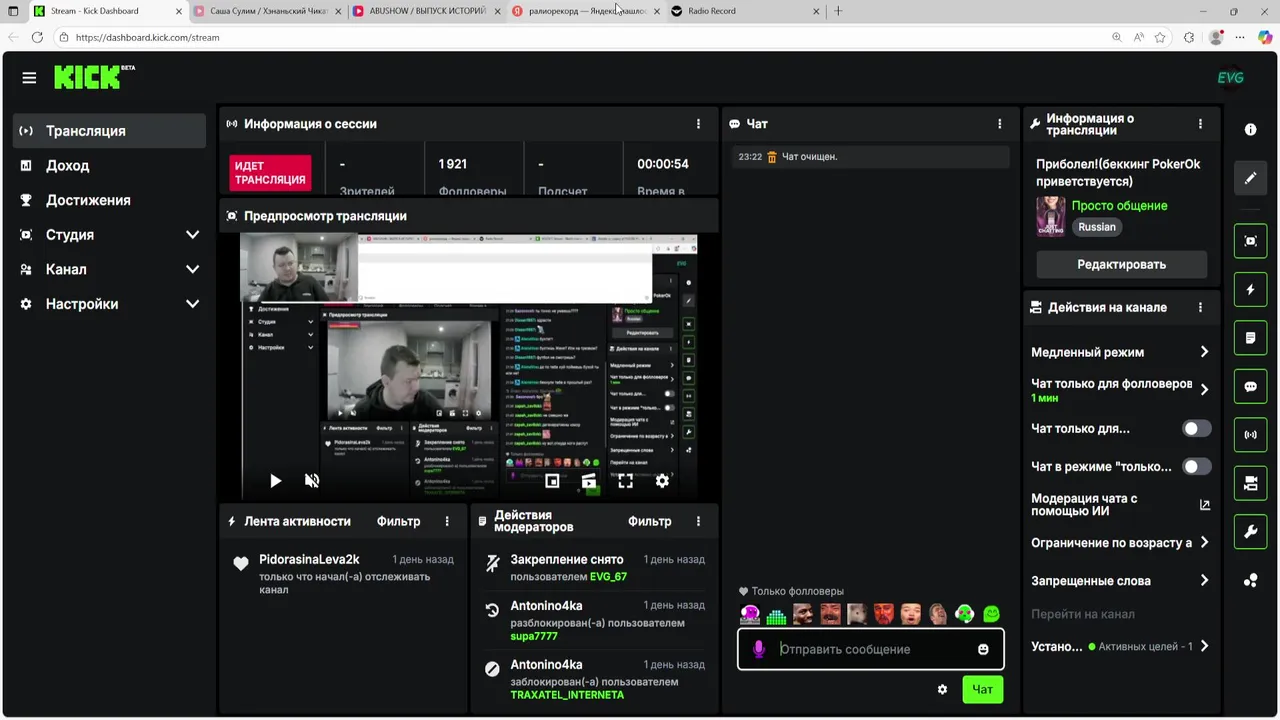Click the info icon in right sidebar
The image size is (1280, 720).
point(1250,130)
